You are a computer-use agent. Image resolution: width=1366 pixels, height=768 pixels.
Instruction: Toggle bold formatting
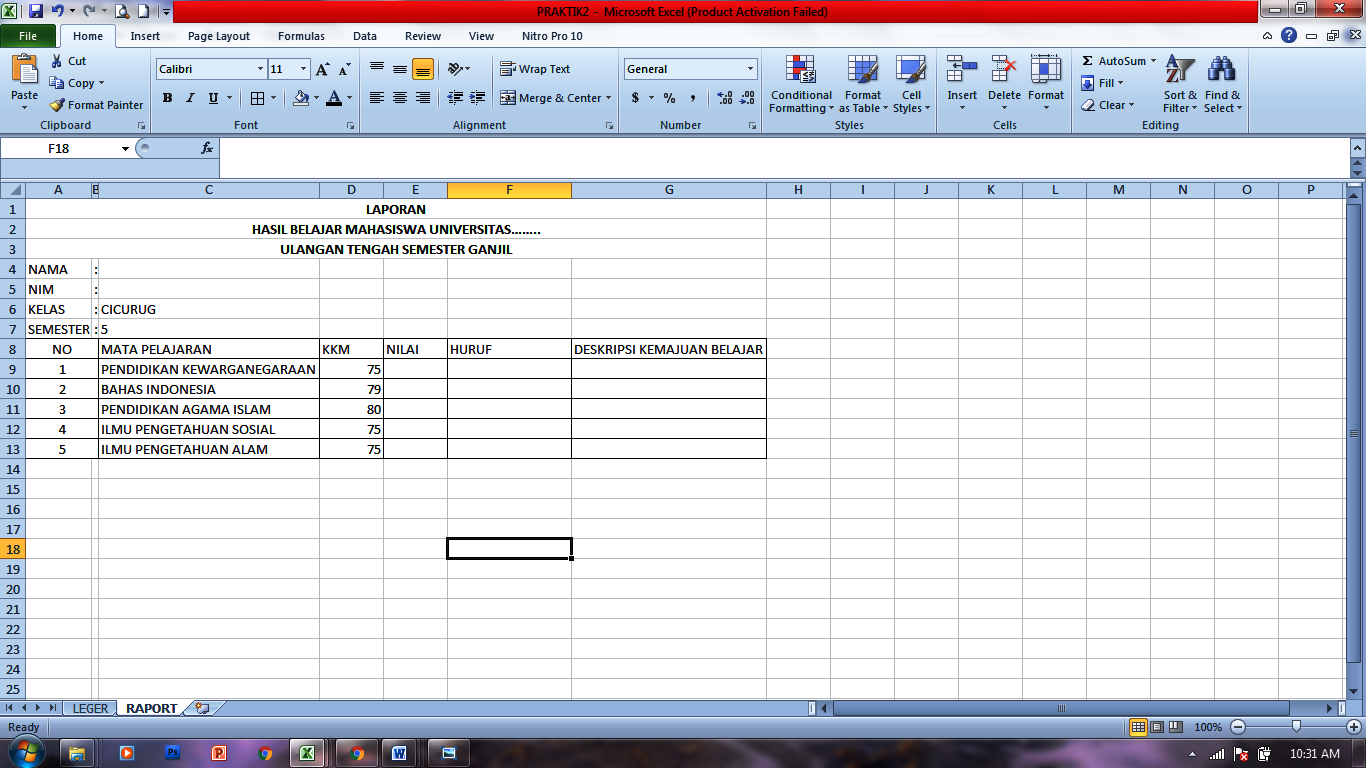(x=167, y=99)
